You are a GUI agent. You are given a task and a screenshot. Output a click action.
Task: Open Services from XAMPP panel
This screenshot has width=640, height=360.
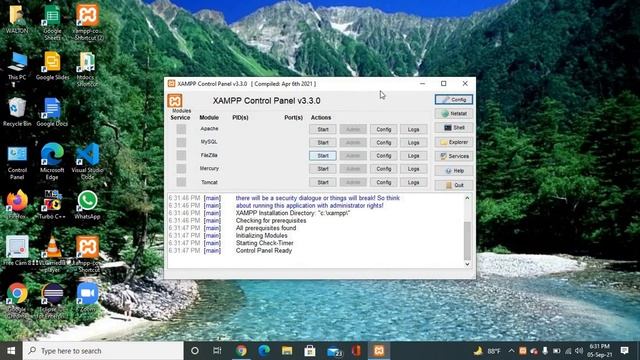(x=454, y=156)
